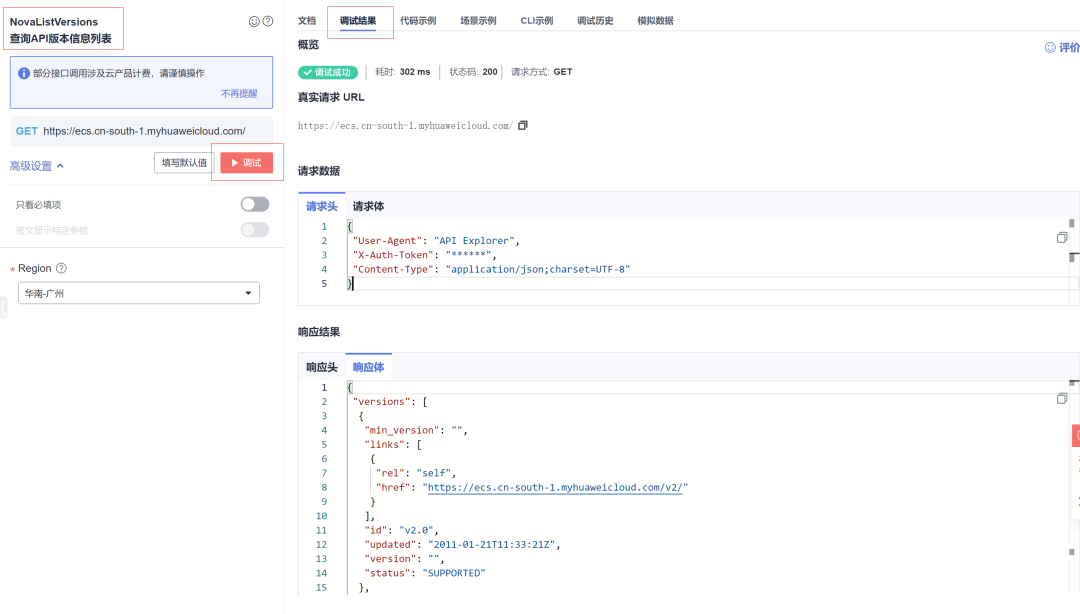1080x614 pixels.
Task: Open the Region dropdown showing 华南-广州
Action: (138, 293)
